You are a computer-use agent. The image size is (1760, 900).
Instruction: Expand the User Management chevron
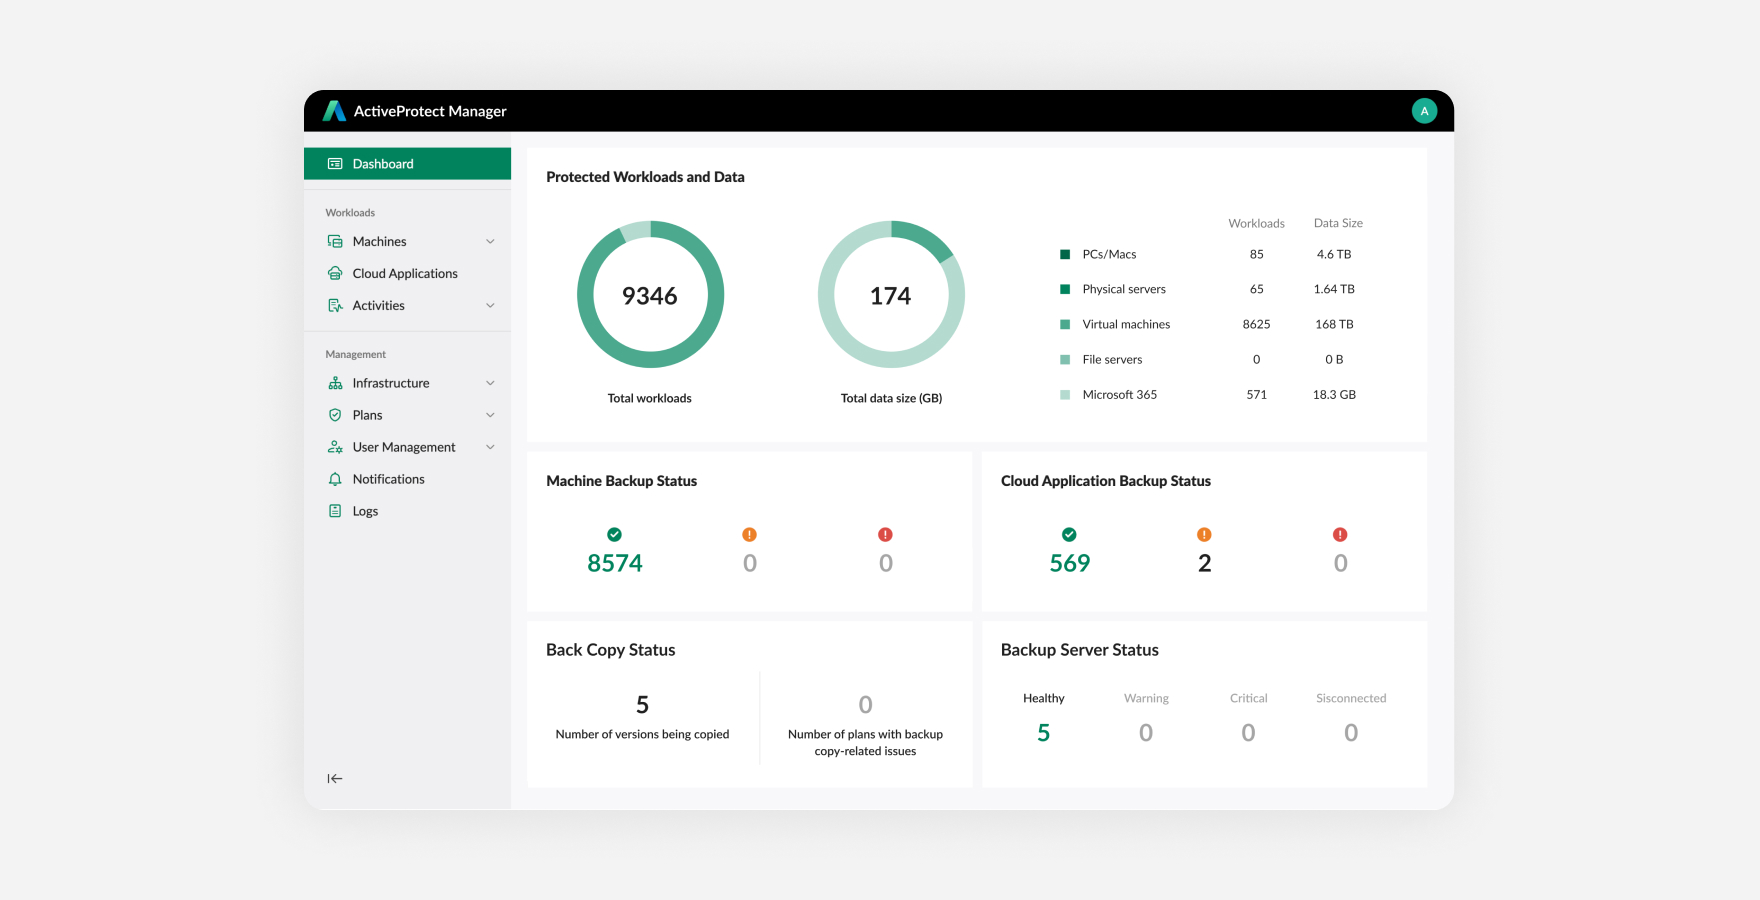[x=490, y=447]
